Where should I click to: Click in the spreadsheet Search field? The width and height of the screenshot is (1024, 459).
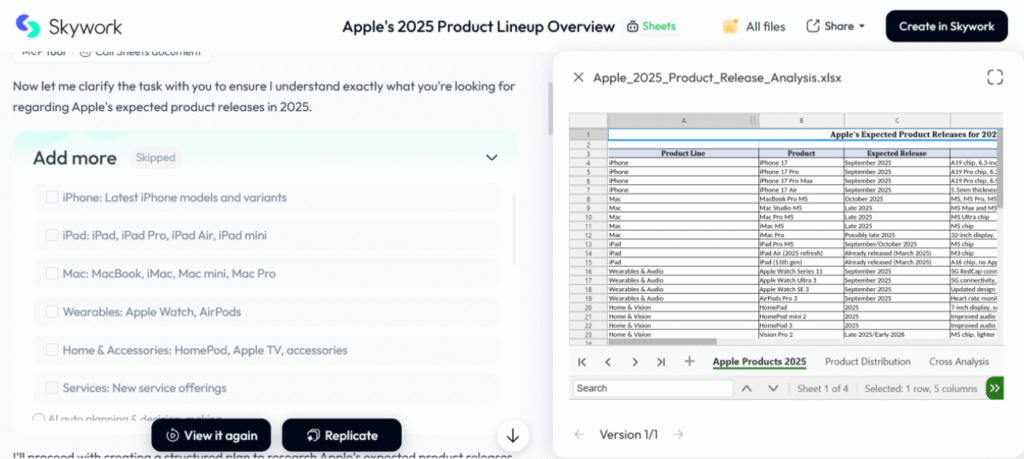coord(650,388)
